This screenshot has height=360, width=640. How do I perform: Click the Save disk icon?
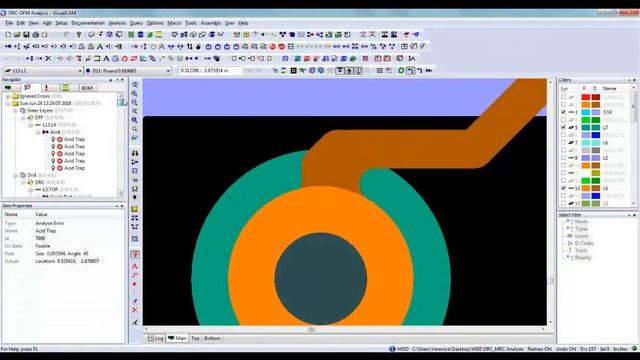tap(26, 35)
